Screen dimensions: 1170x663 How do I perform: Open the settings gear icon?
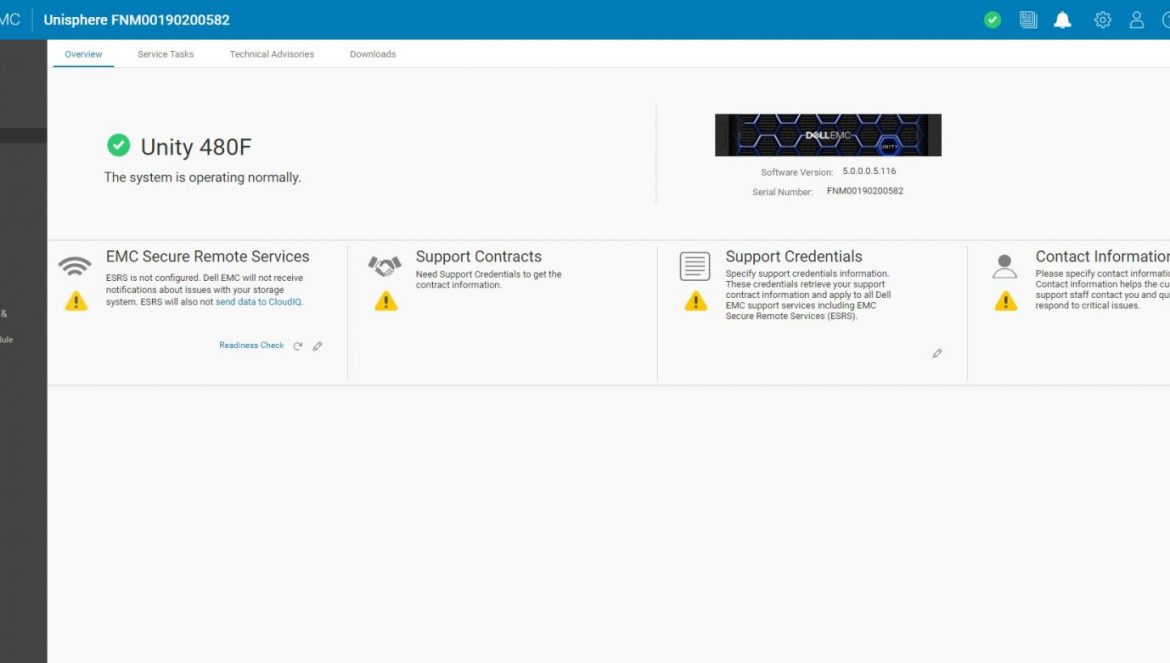(1102, 20)
